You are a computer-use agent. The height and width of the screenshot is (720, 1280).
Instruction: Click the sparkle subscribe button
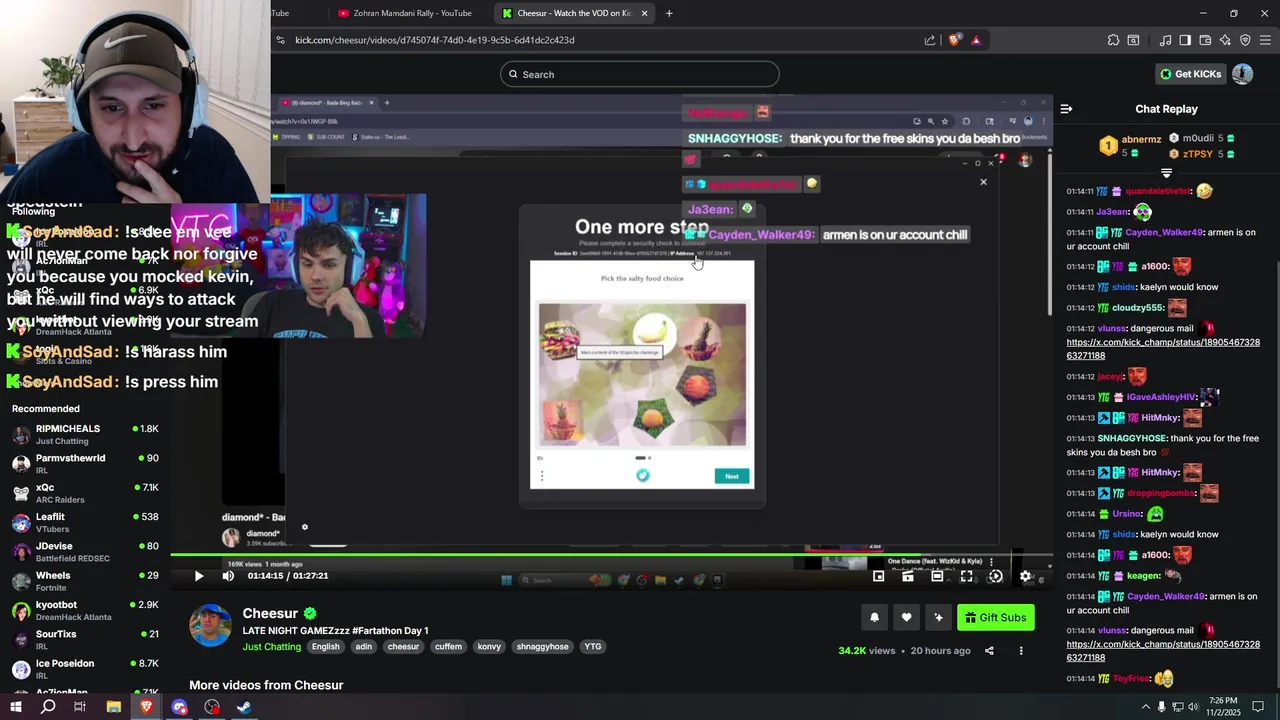938,618
